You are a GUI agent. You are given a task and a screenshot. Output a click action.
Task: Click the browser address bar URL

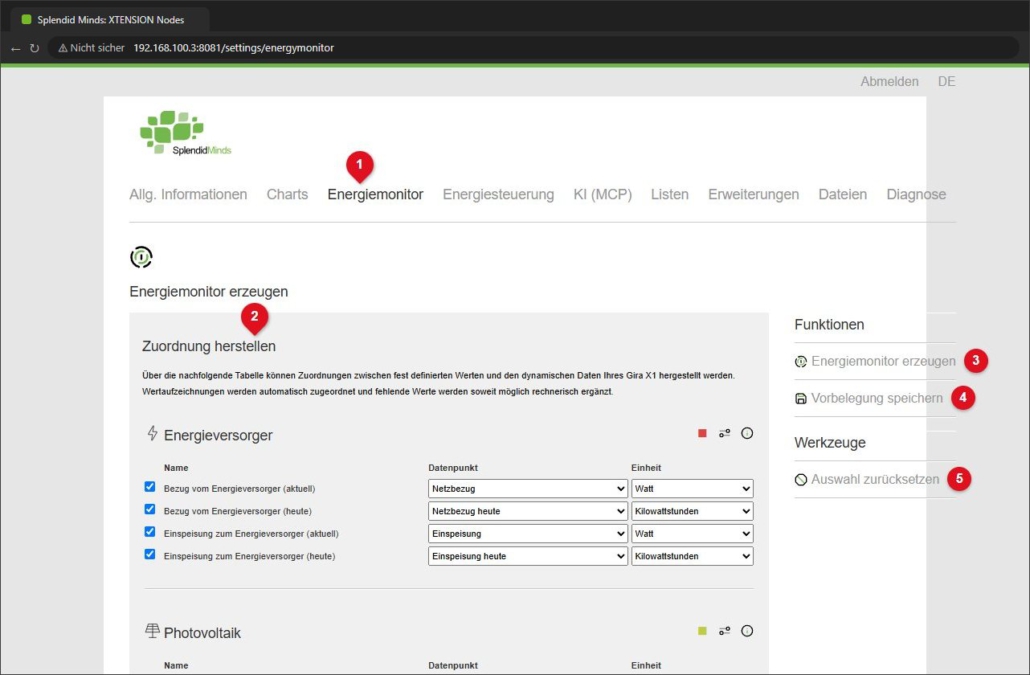coord(233,48)
